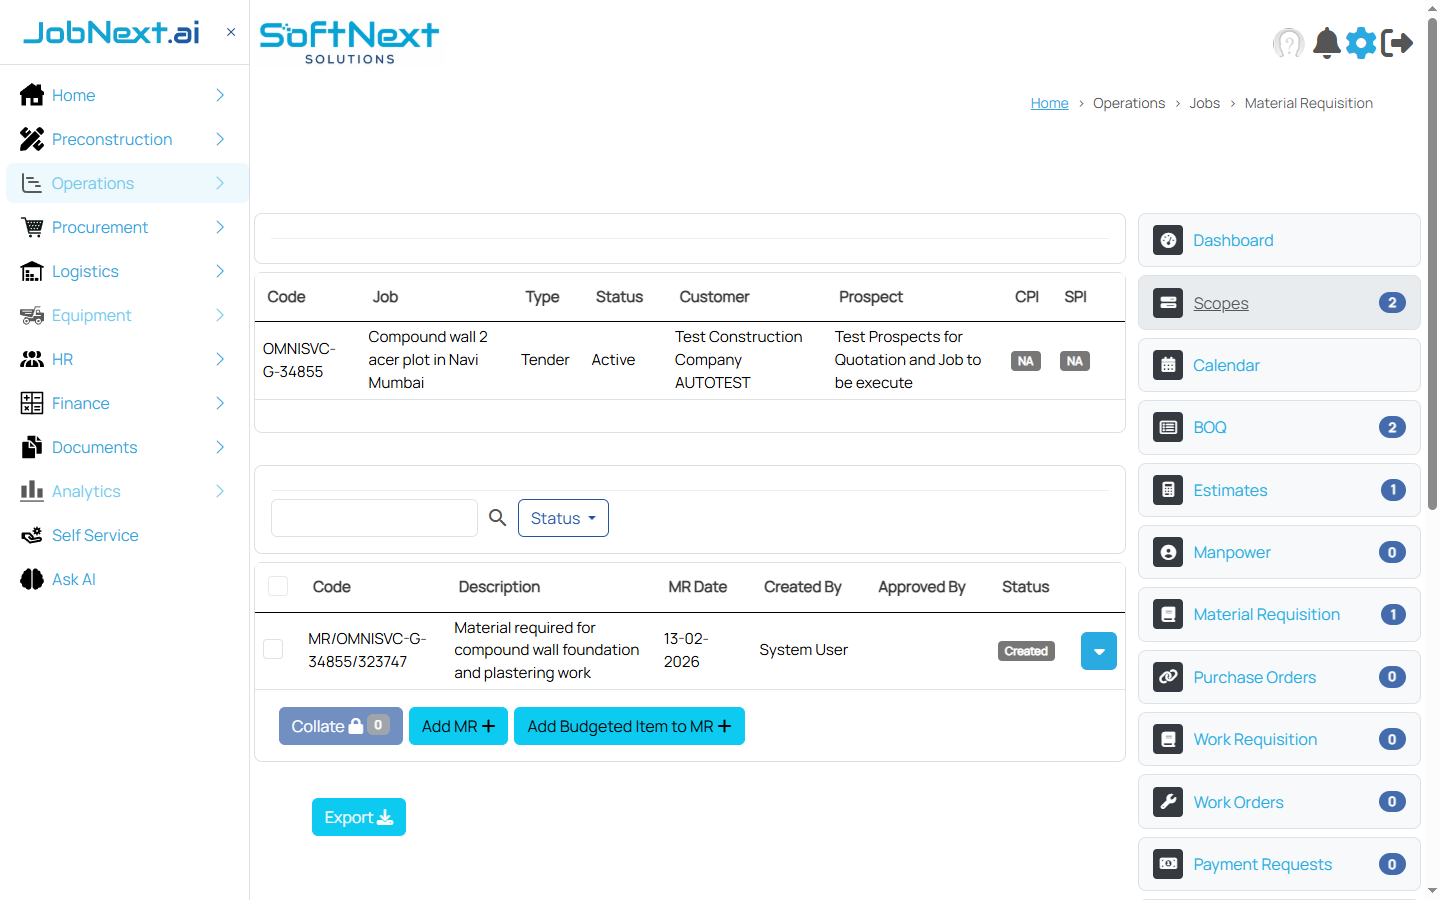Select Finance in the left menu

(78, 403)
